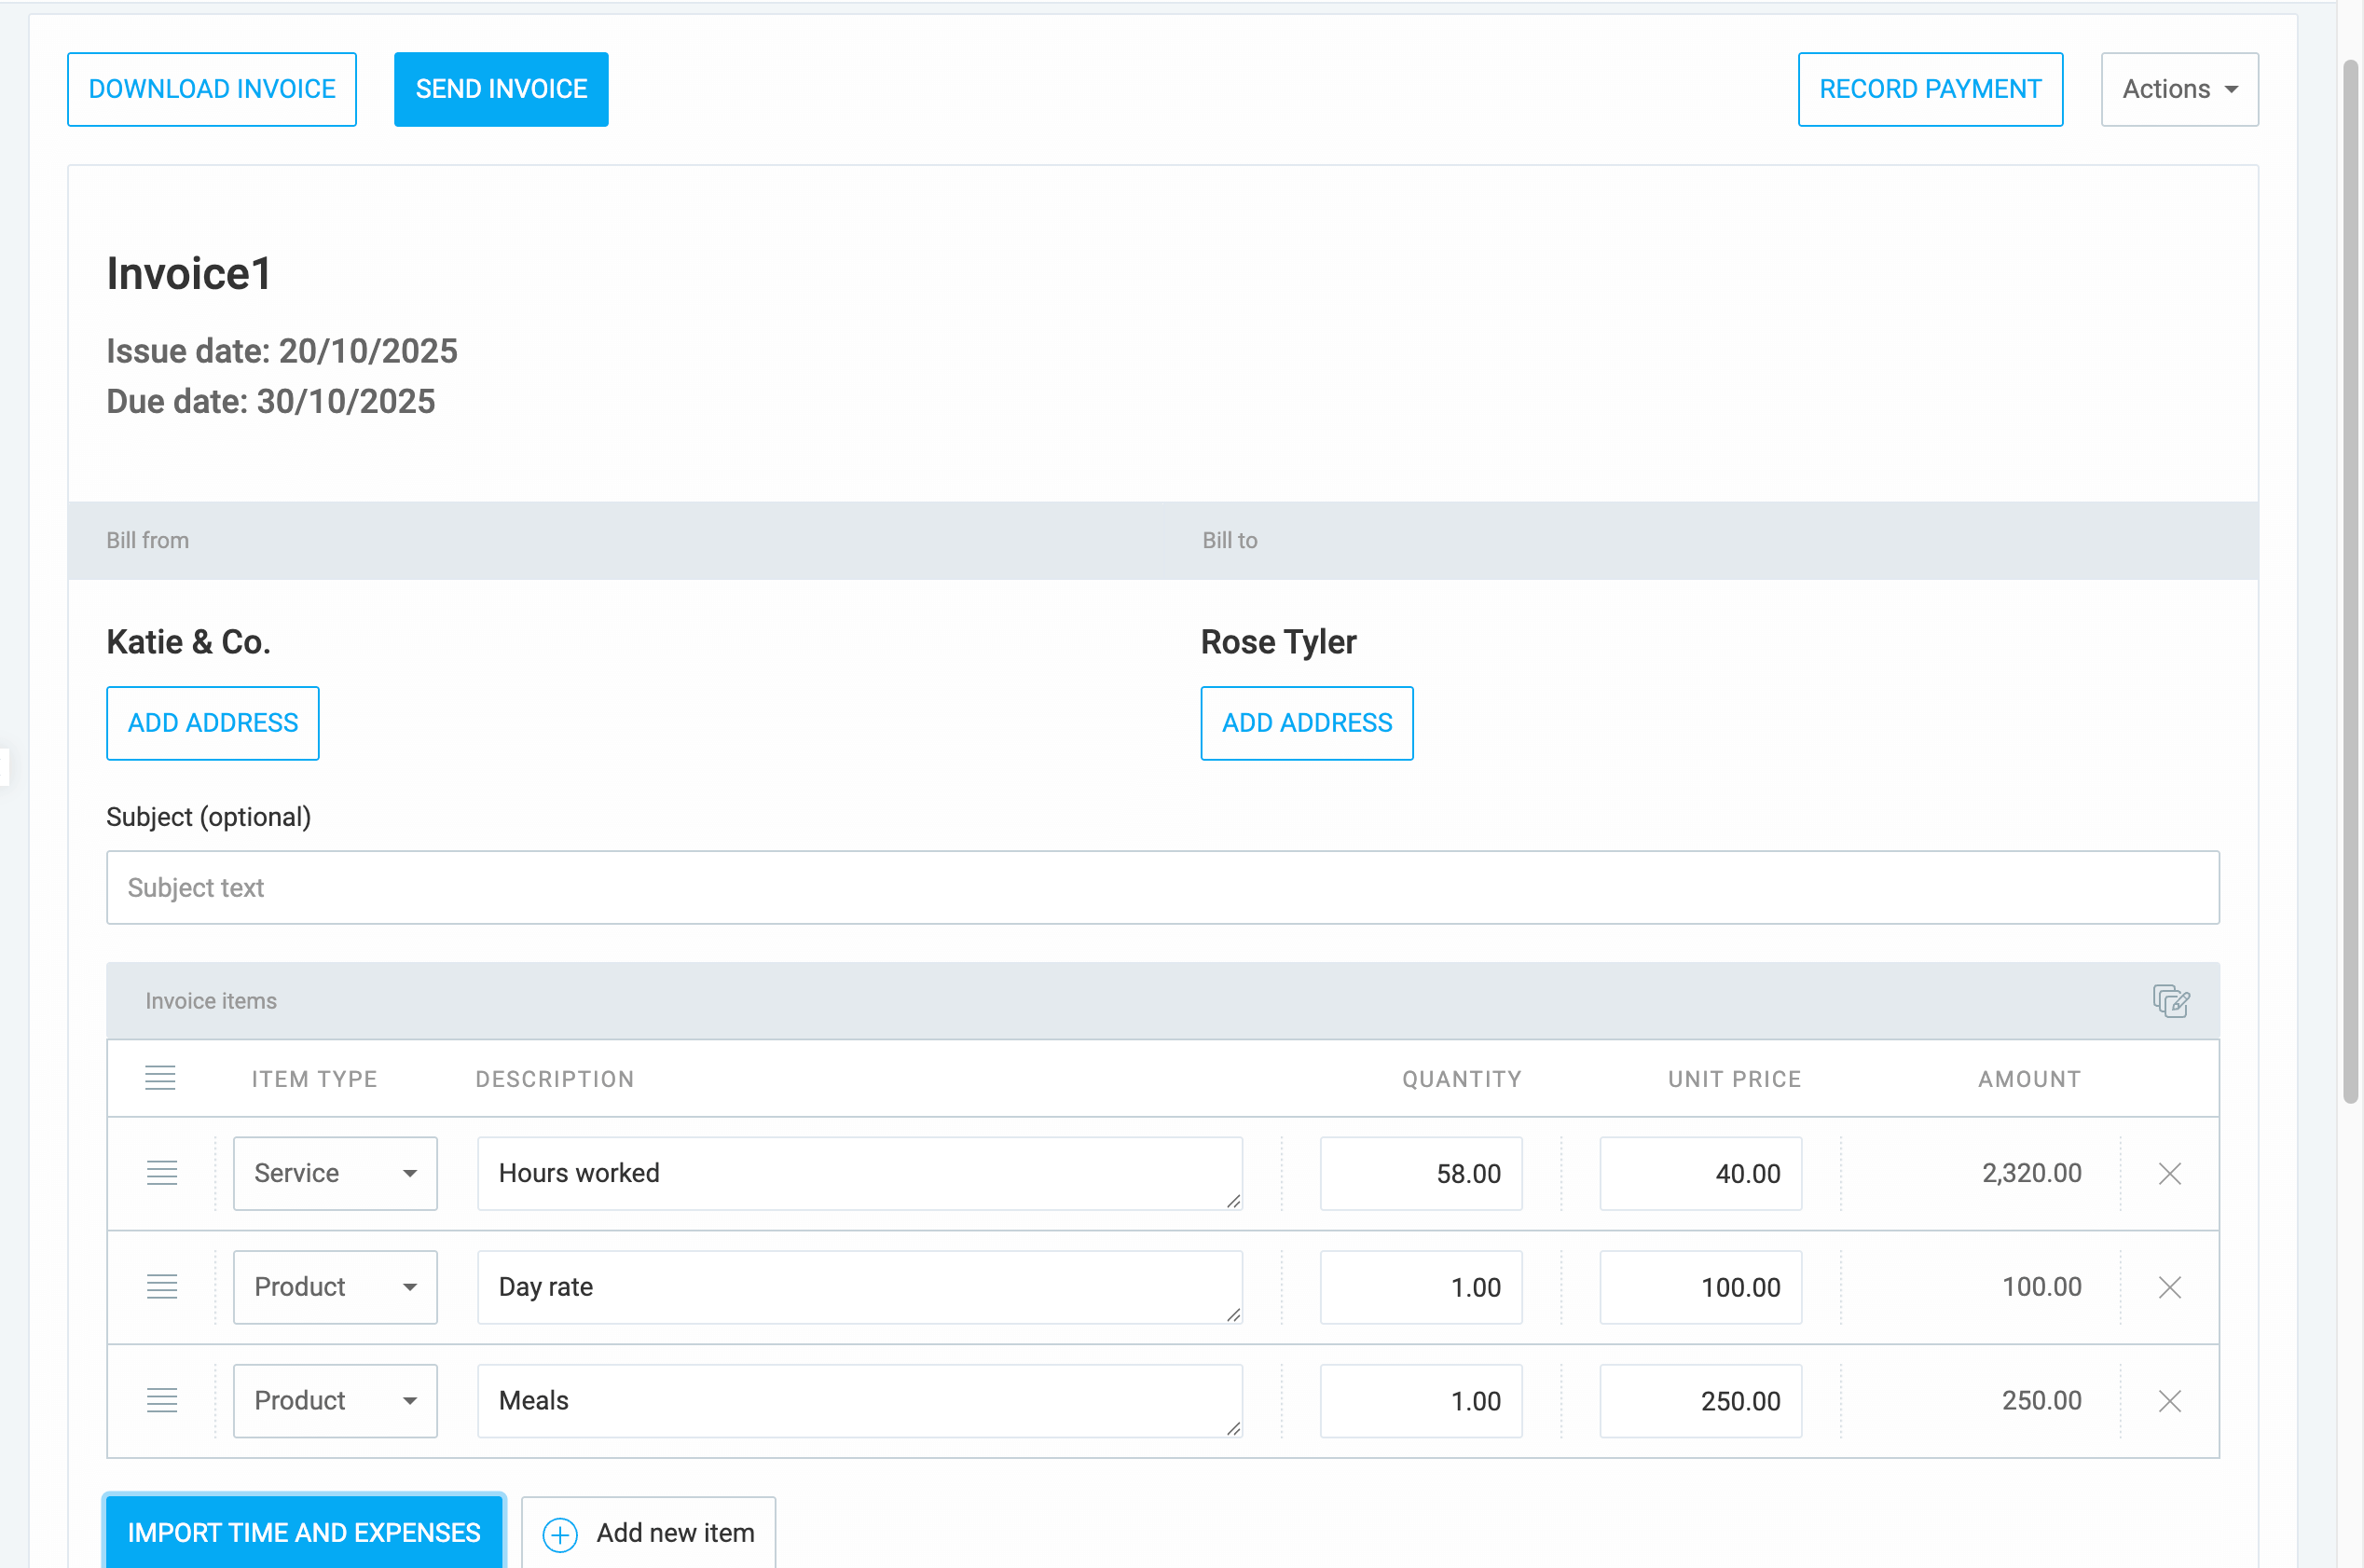Open the Product dropdown on Meals row

pyautogui.click(x=335, y=1401)
